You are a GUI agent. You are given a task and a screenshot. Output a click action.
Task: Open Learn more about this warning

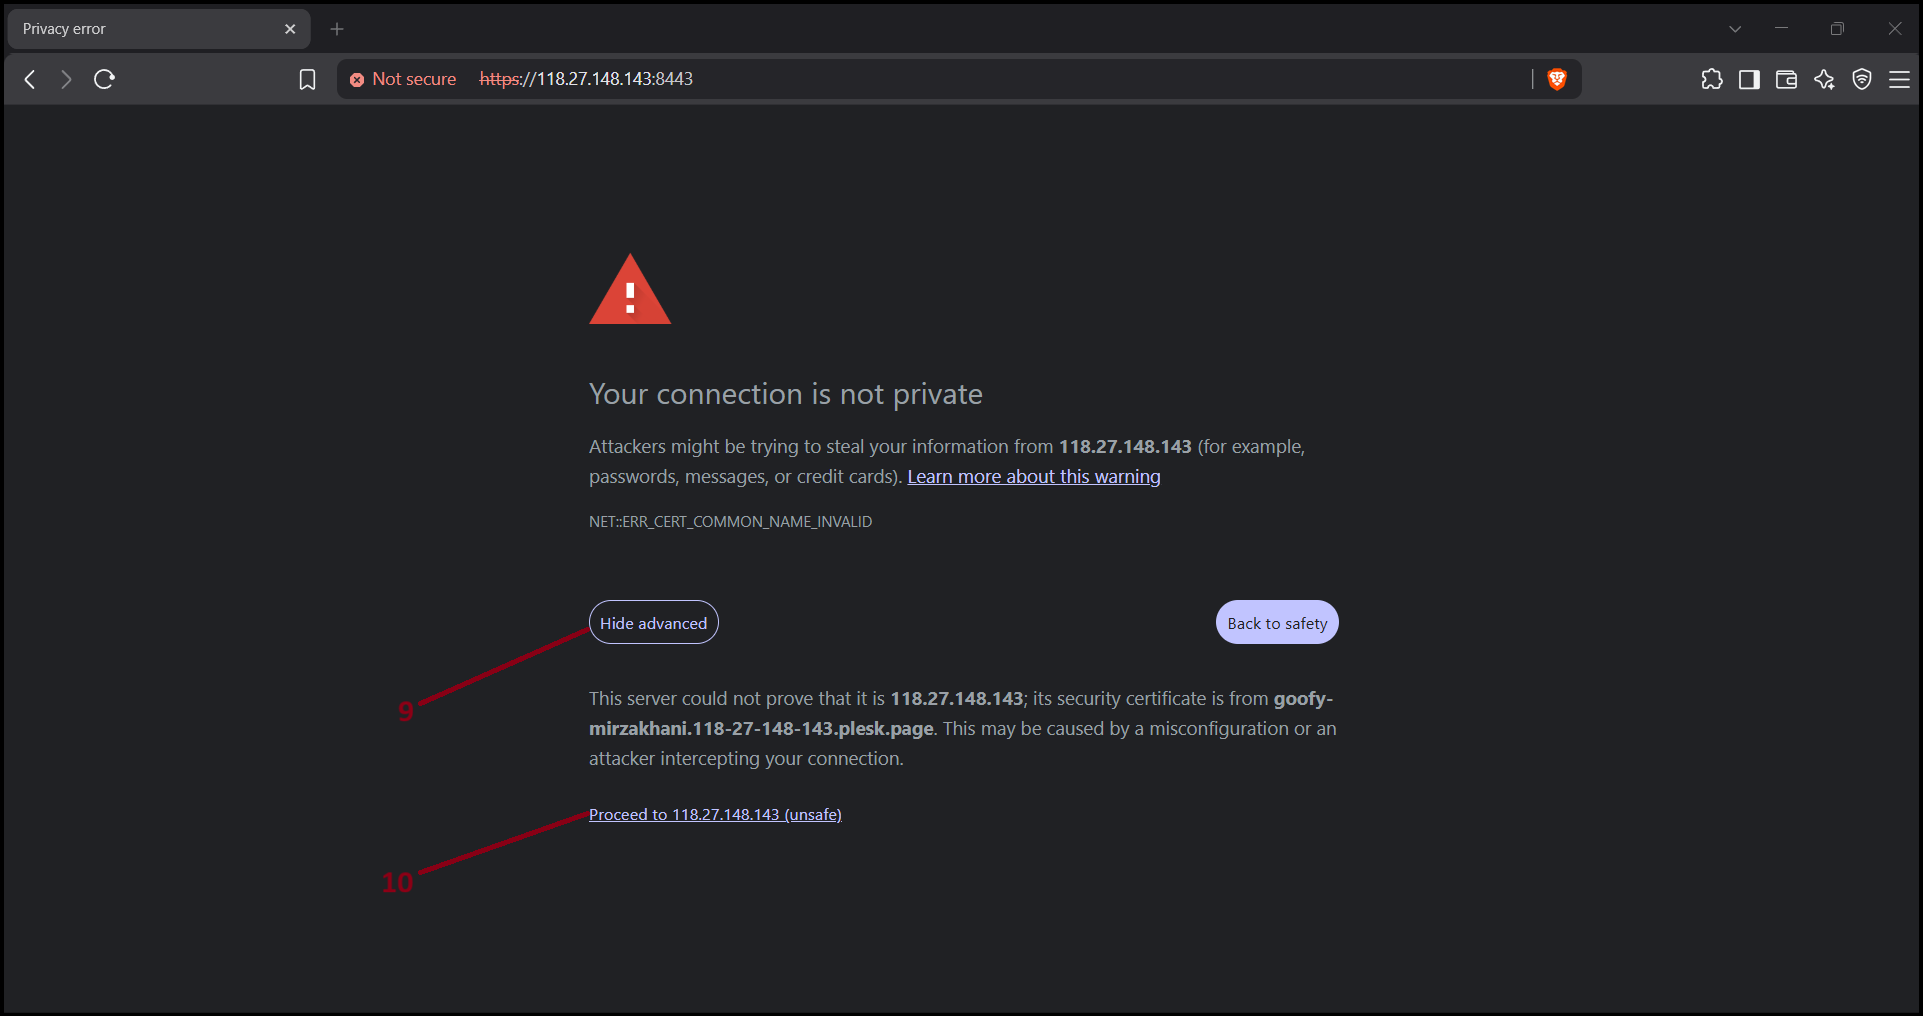pyautogui.click(x=1034, y=476)
